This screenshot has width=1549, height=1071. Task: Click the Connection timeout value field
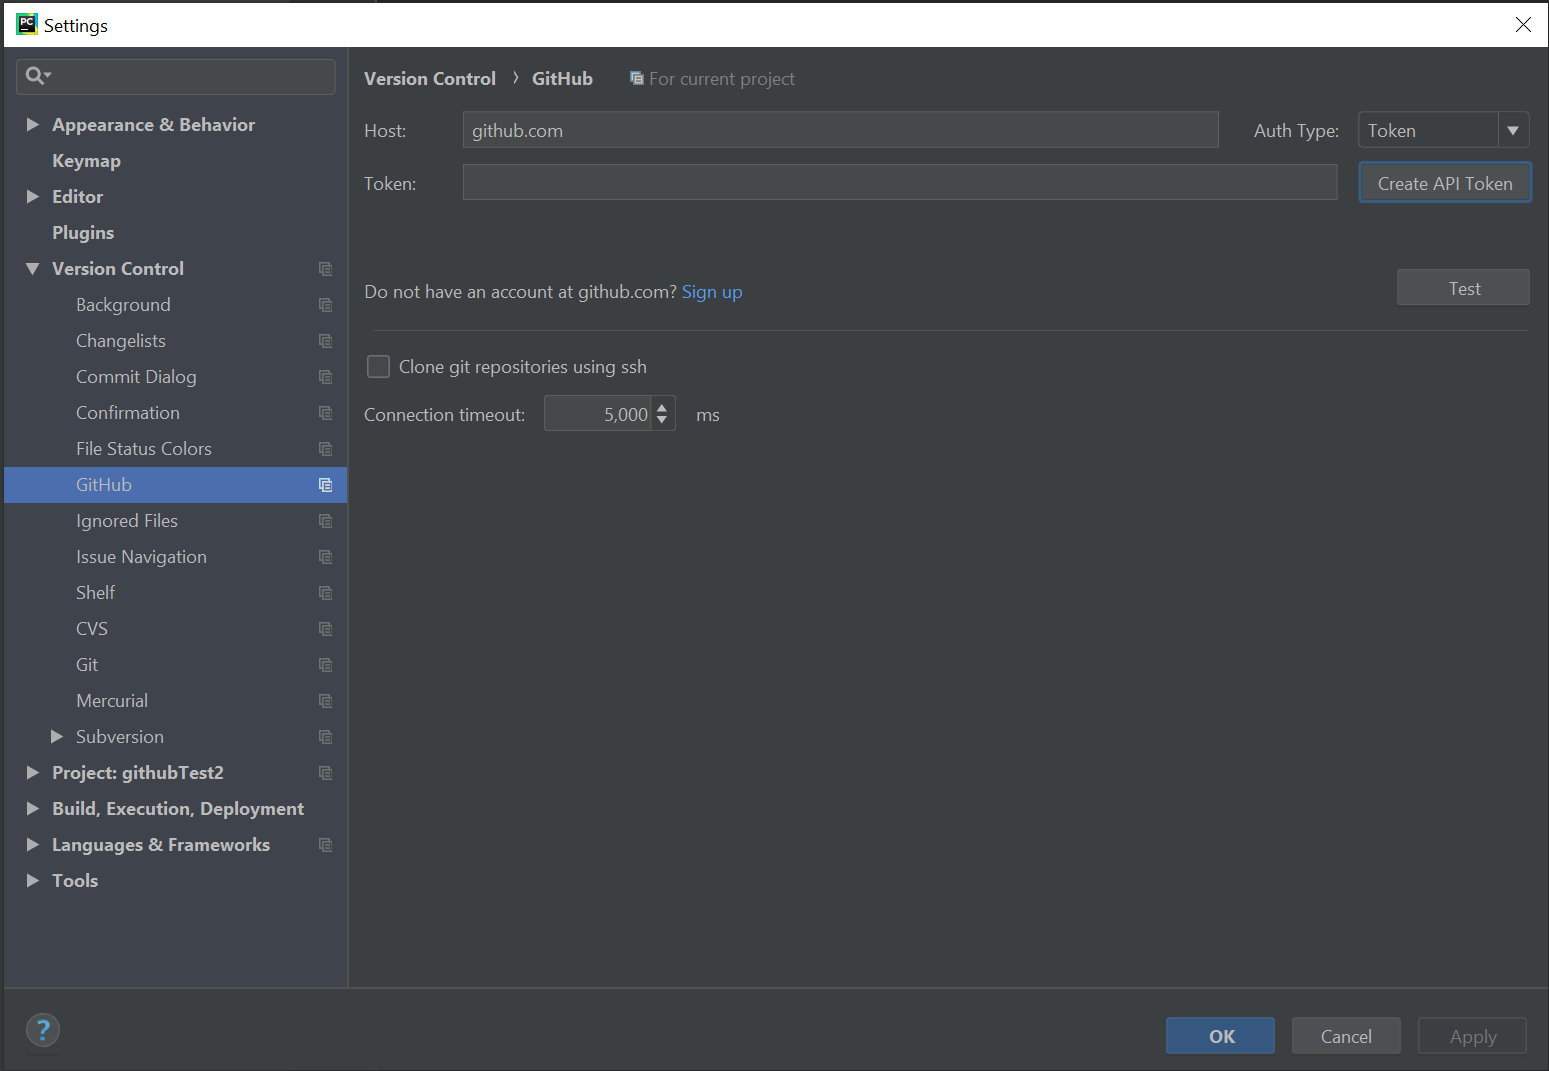pos(598,414)
